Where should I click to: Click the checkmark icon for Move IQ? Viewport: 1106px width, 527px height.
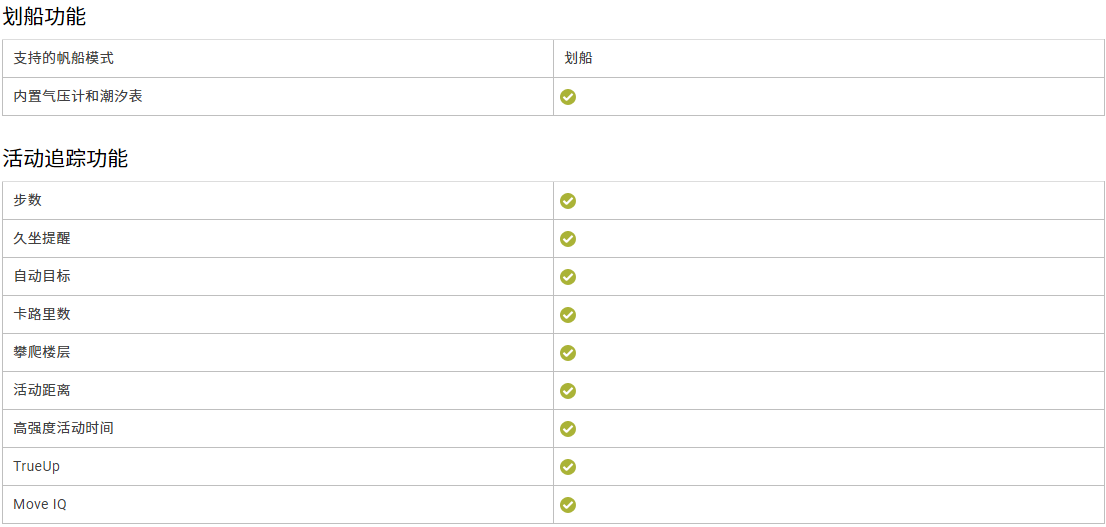[568, 505]
